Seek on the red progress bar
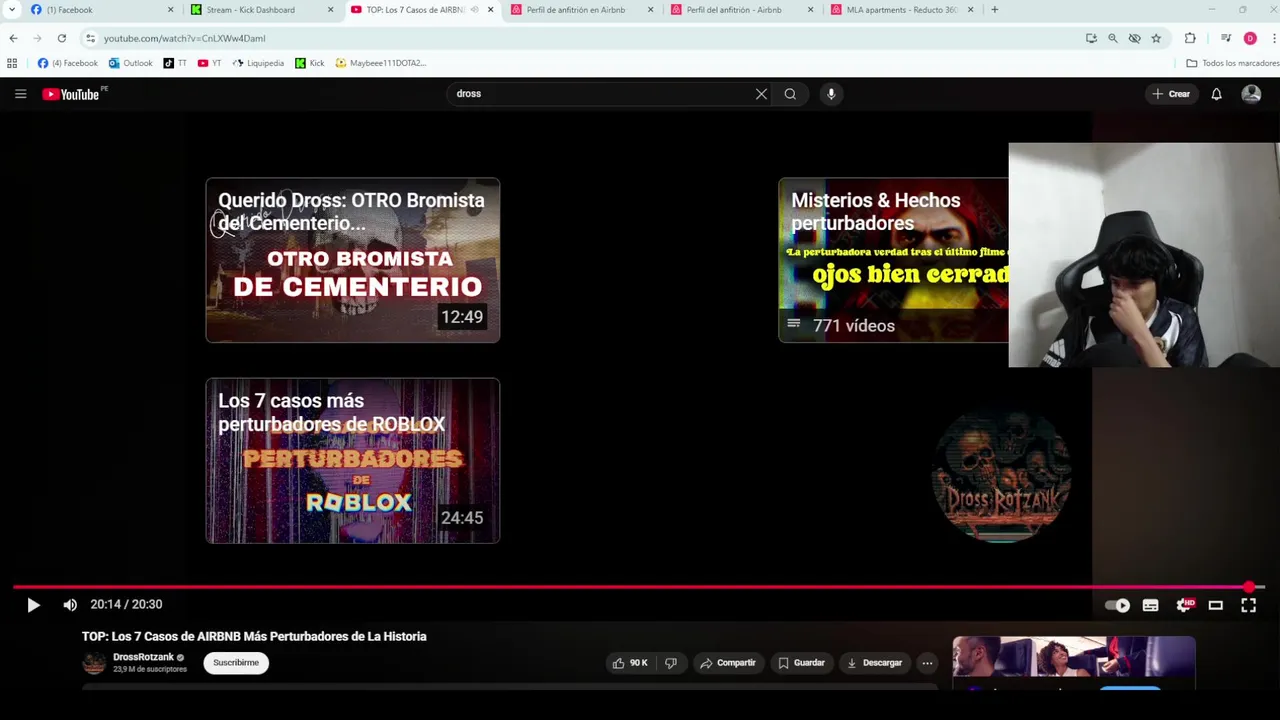This screenshot has height=720, width=1280. 640,587
